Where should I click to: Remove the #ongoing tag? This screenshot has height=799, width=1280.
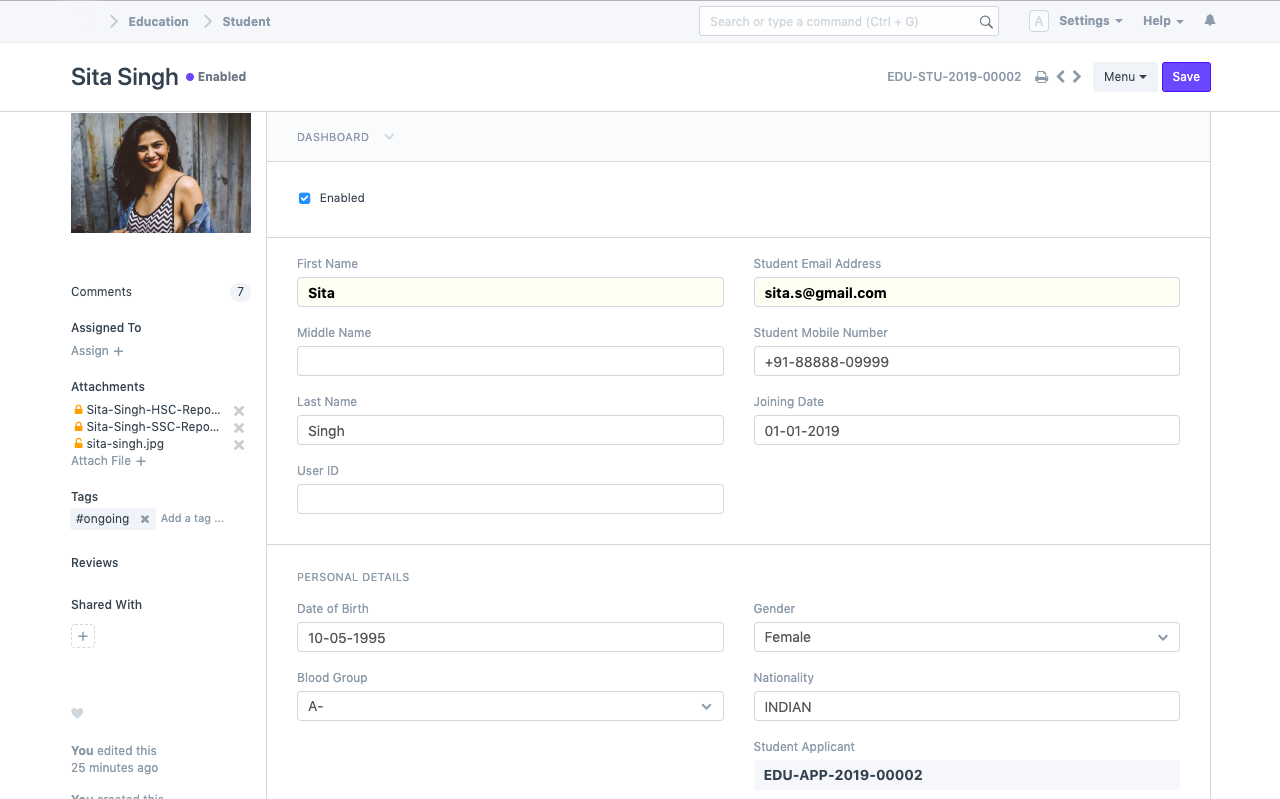tap(145, 519)
